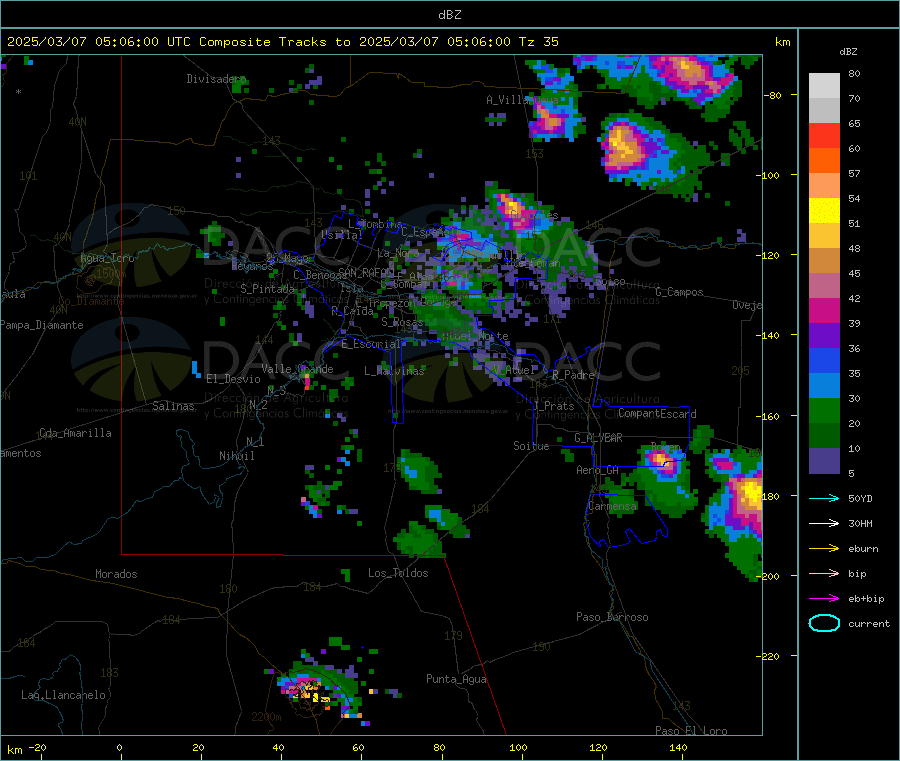
Task: Click the 'E_Escorial' label
Action: coord(371,344)
